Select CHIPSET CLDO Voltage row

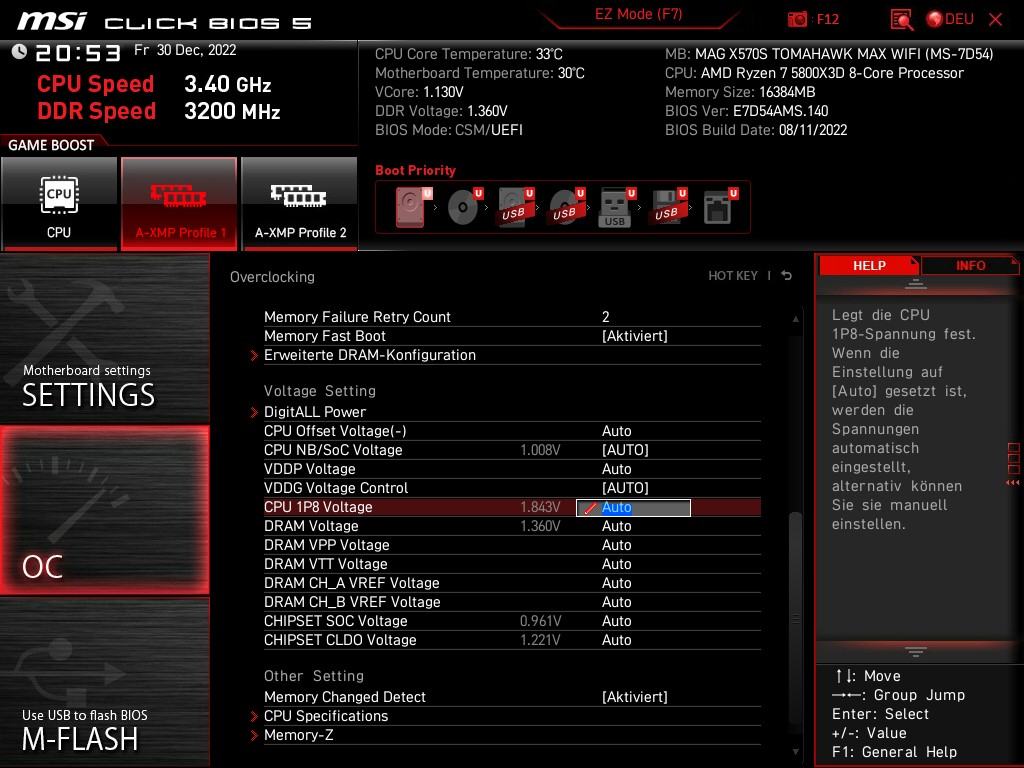[512, 640]
